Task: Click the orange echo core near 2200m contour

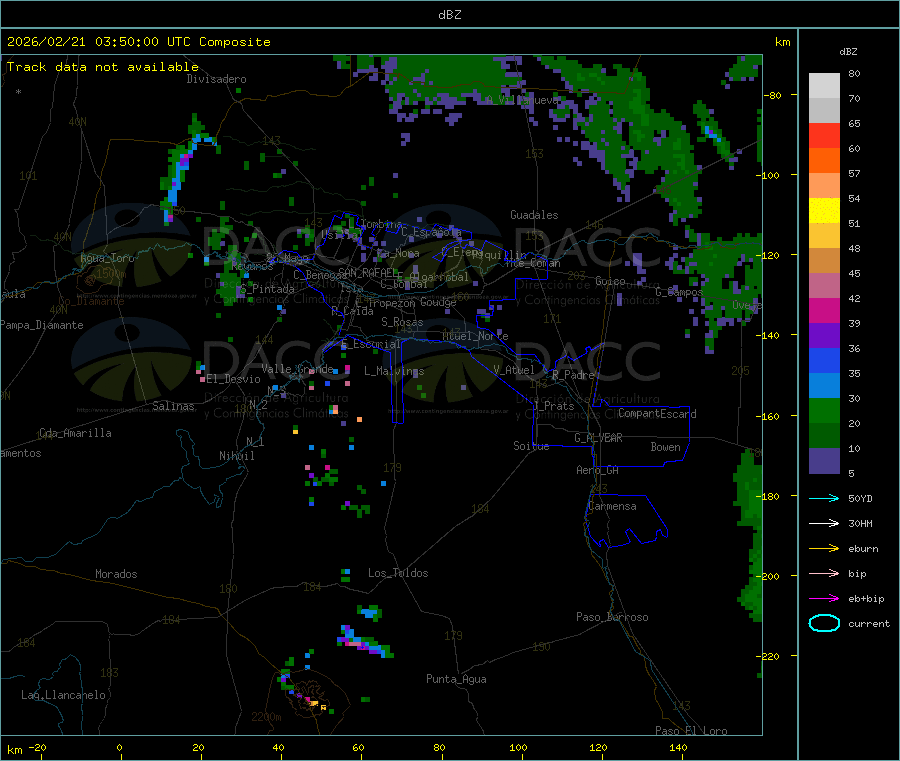Action: tap(314, 703)
